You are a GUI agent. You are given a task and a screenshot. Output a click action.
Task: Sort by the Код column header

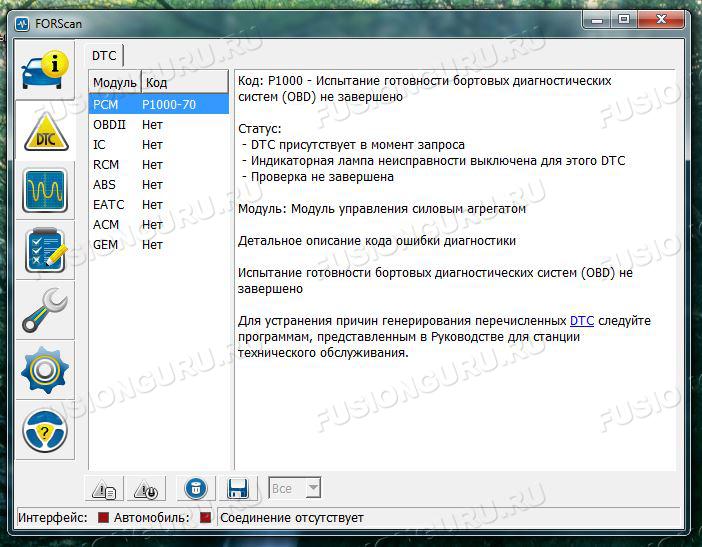click(x=185, y=82)
